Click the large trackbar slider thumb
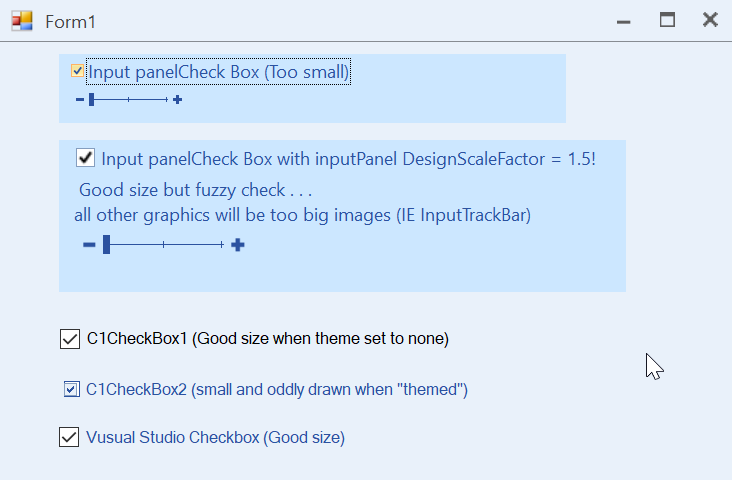This screenshot has height=480, width=732. [x=106, y=245]
